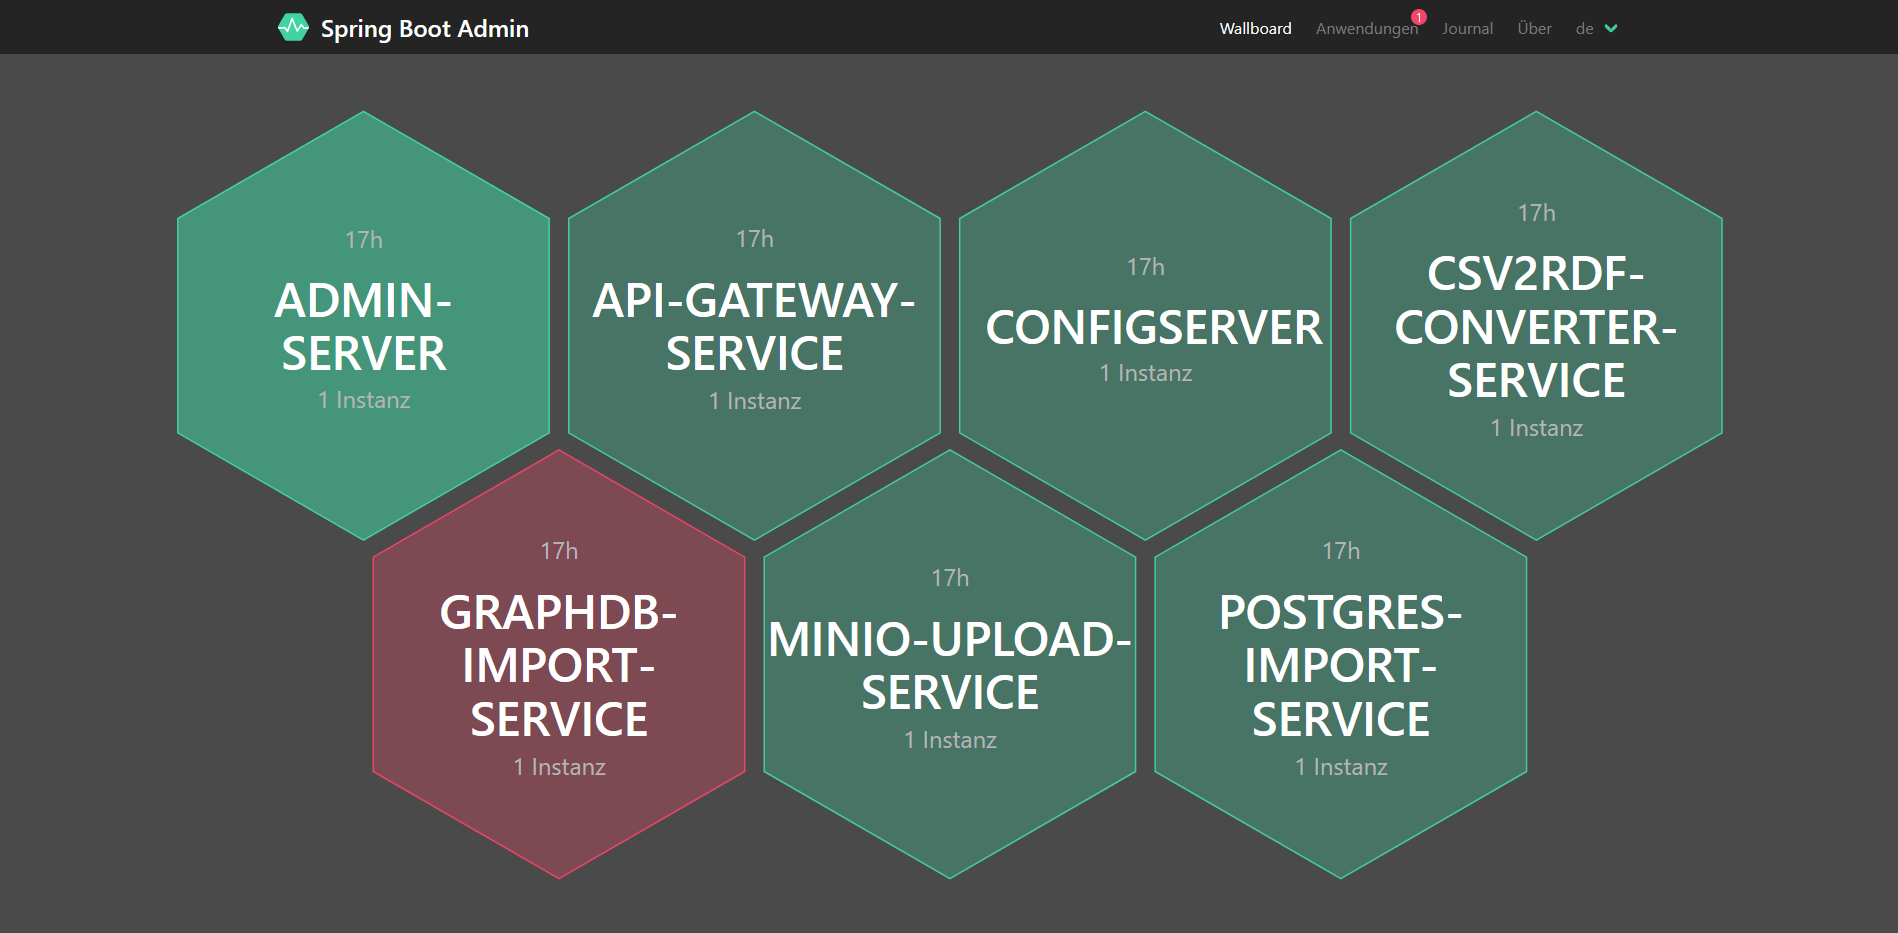
Task: Open the CSV2RDF-CONVERTER-SERVICE hexagon
Action: (x=1537, y=326)
